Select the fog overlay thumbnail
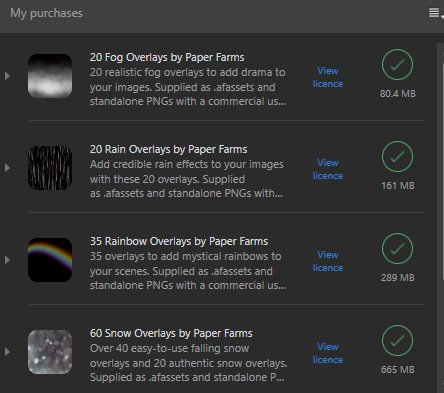The height and width of the screenshot is (393, 444). tap(50, 76)
